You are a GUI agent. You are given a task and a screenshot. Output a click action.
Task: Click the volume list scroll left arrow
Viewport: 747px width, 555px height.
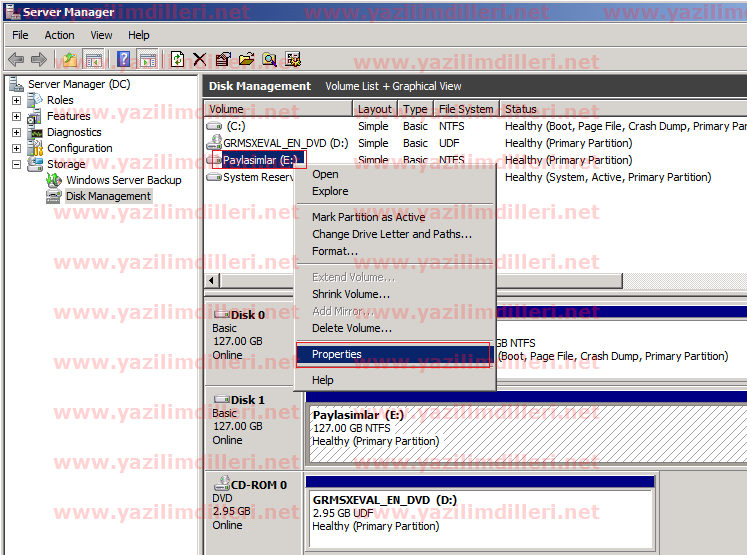pos(211,281)
